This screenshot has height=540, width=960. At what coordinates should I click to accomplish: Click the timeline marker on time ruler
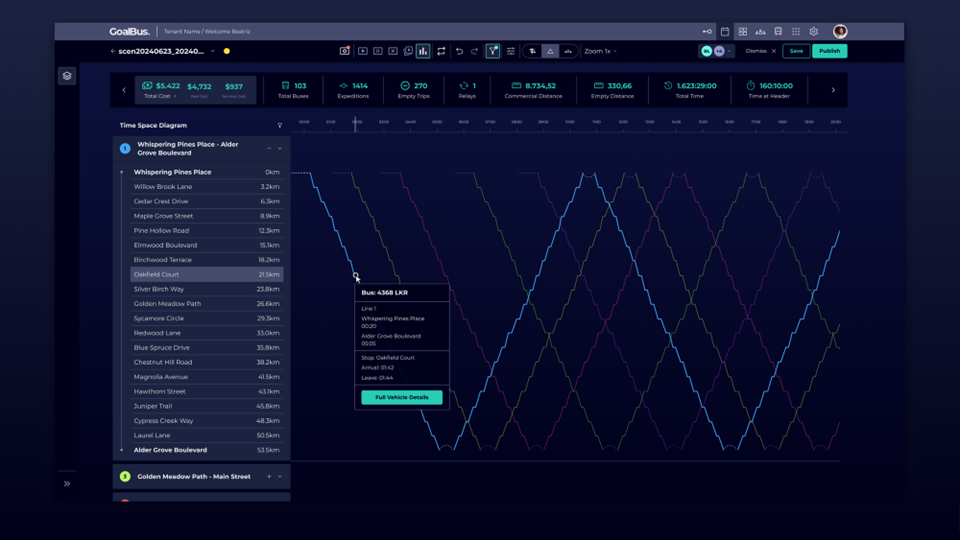pyautogui.click(x=355, y=124)
